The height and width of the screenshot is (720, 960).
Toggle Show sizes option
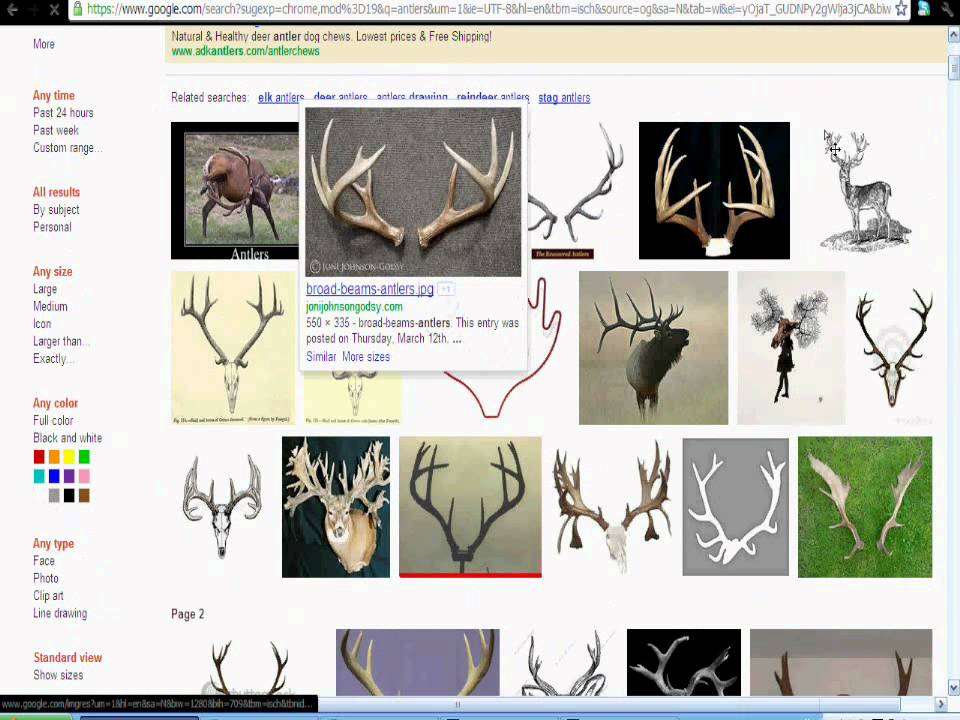point(58,675)
